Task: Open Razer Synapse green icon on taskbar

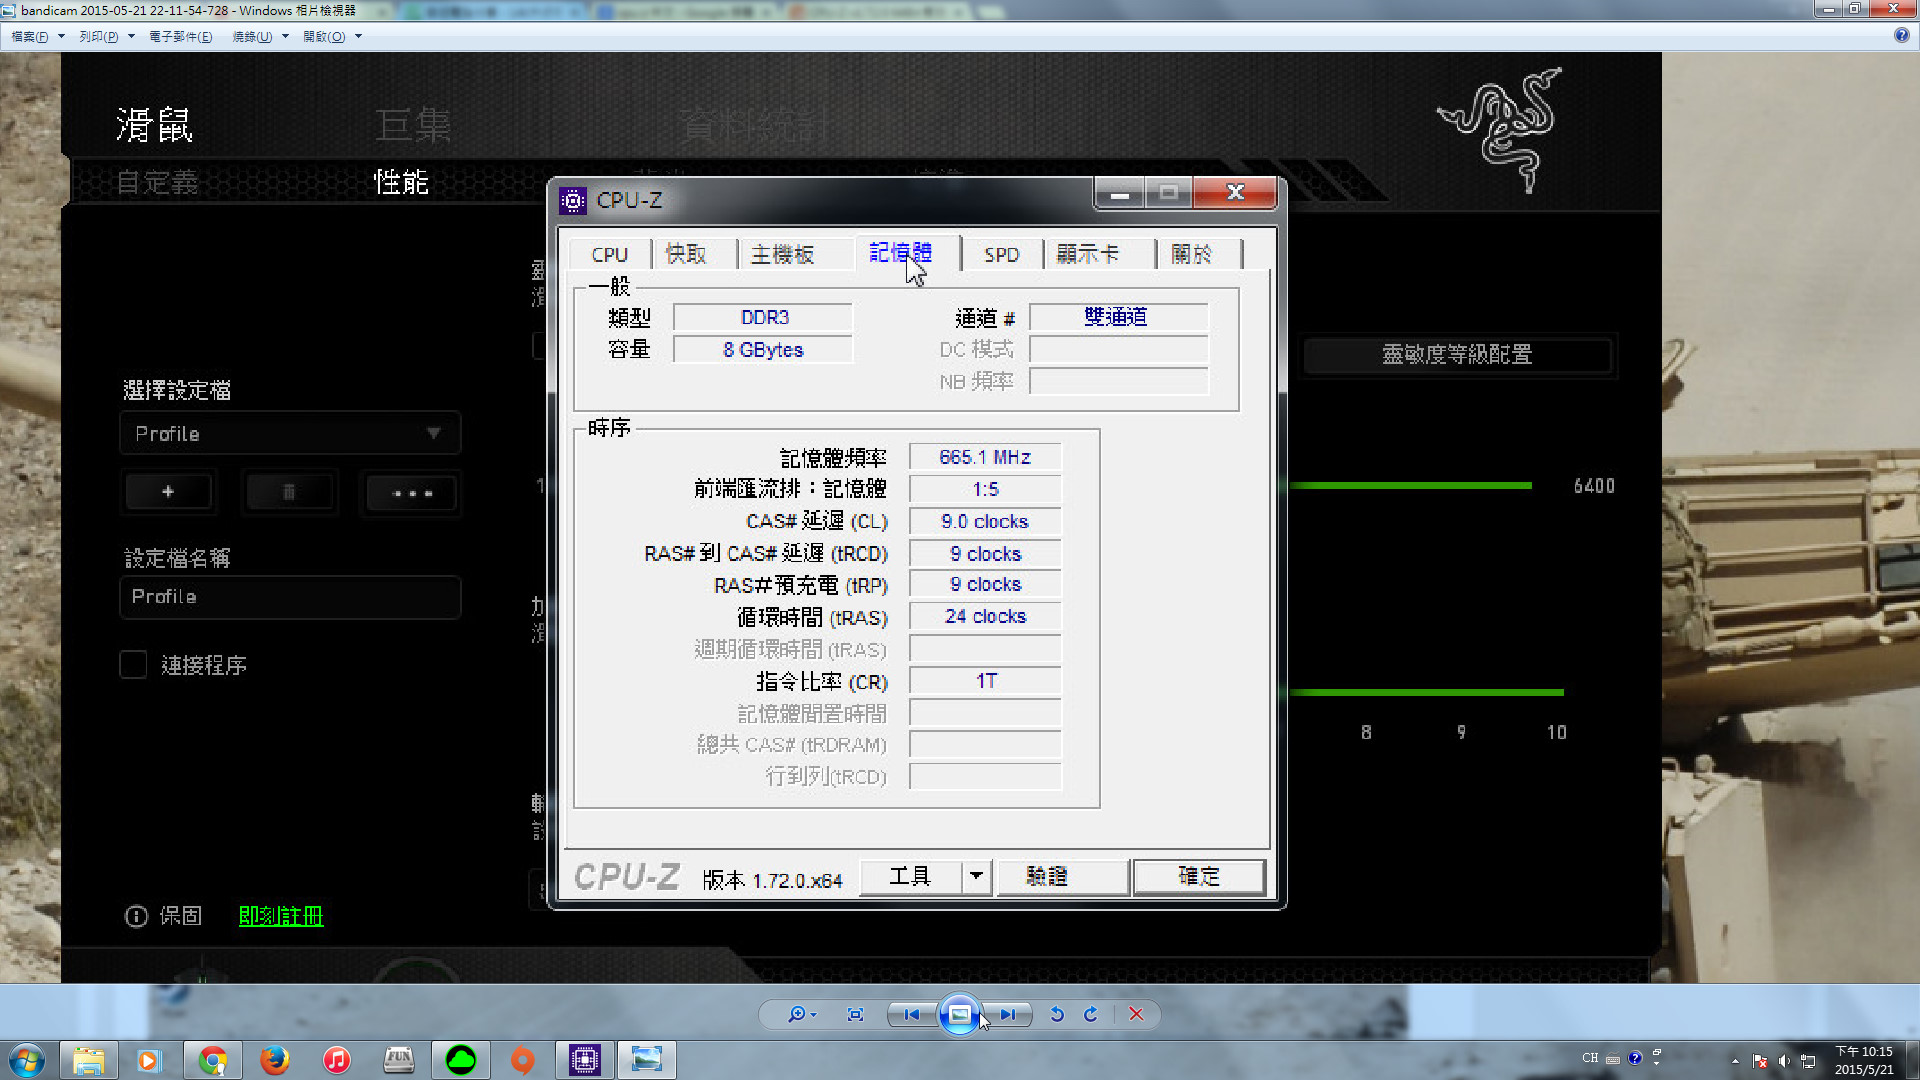Action: point(461,1060)
